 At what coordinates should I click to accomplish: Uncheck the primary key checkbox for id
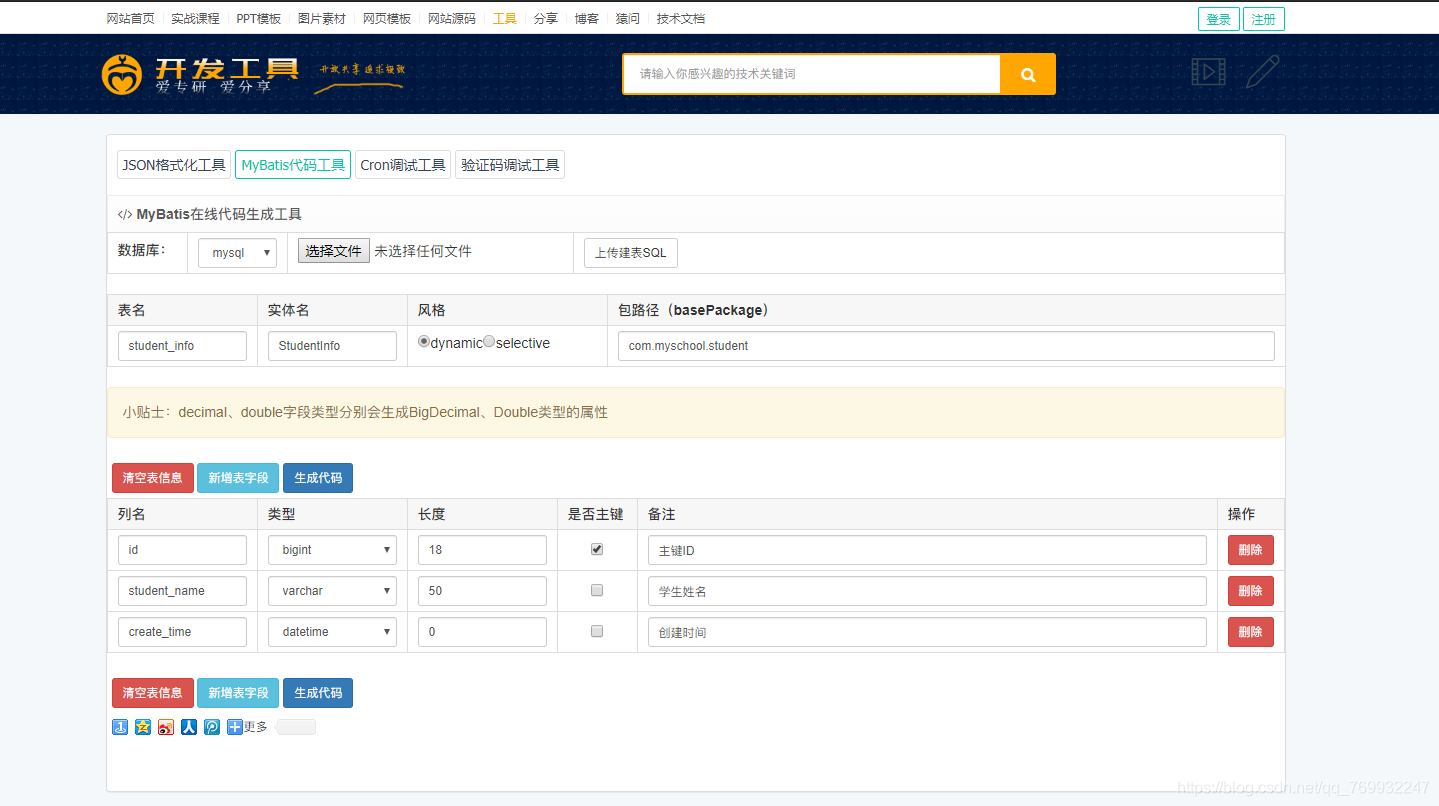596,548
